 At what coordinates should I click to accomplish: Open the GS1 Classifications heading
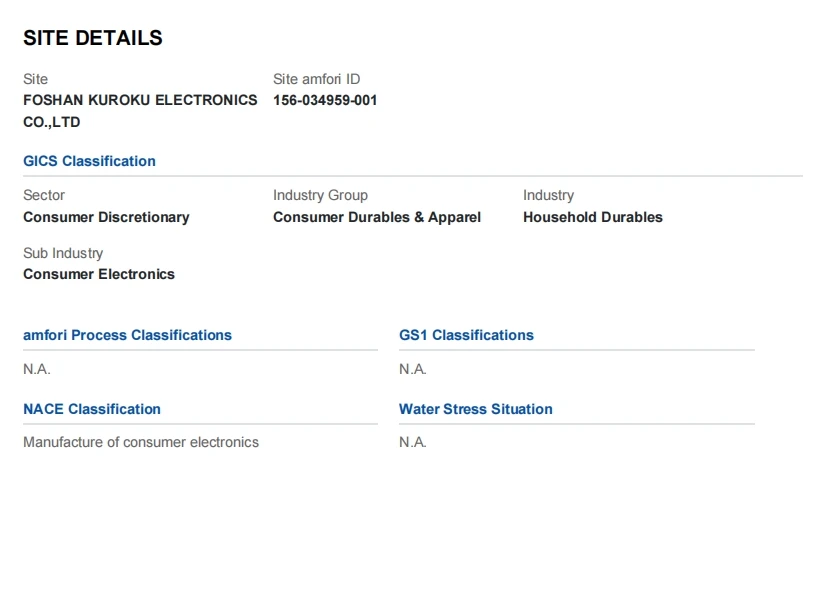click(x=466, y=335)
